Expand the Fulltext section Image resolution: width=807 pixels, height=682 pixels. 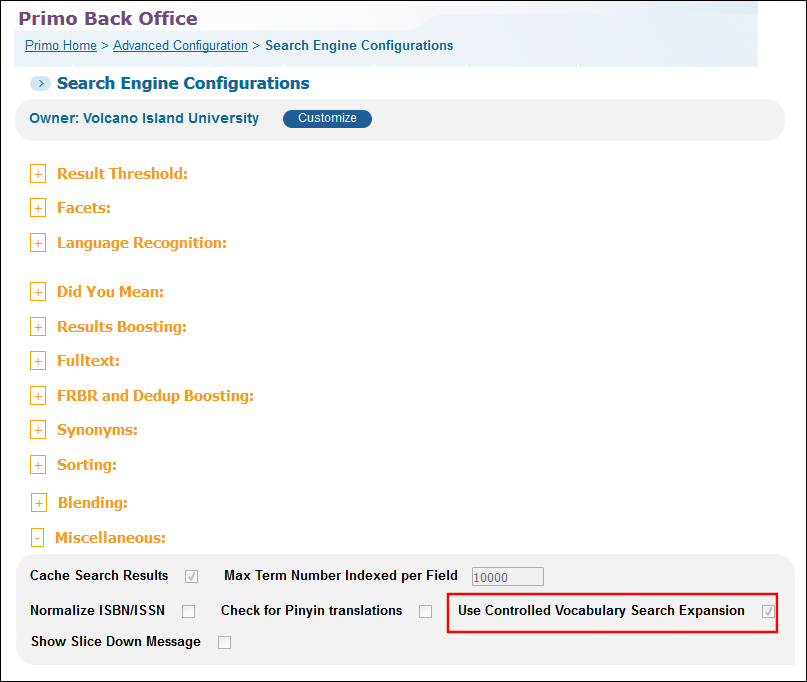pos(38,361)
